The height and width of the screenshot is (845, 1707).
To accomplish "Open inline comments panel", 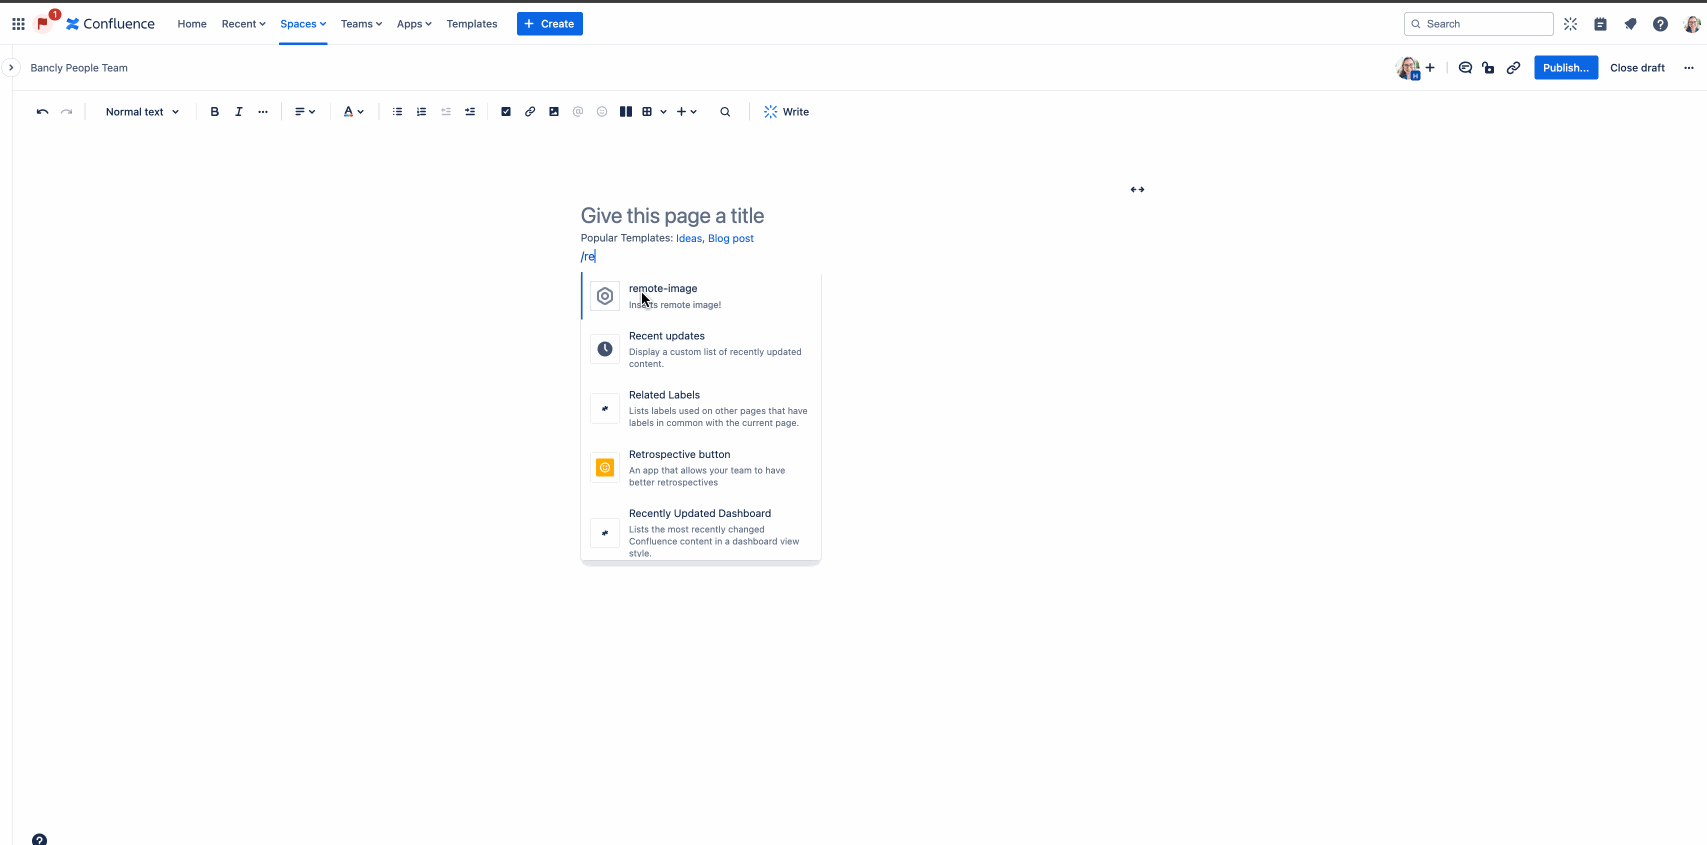I will point(1465,68).
